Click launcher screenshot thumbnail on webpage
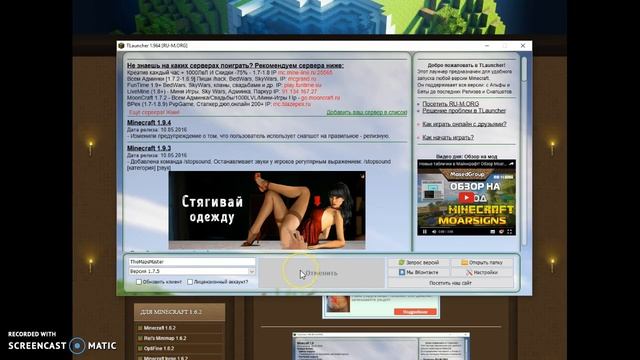The height and width of the screenshot is (360, 640). click(x=381, y=347)
